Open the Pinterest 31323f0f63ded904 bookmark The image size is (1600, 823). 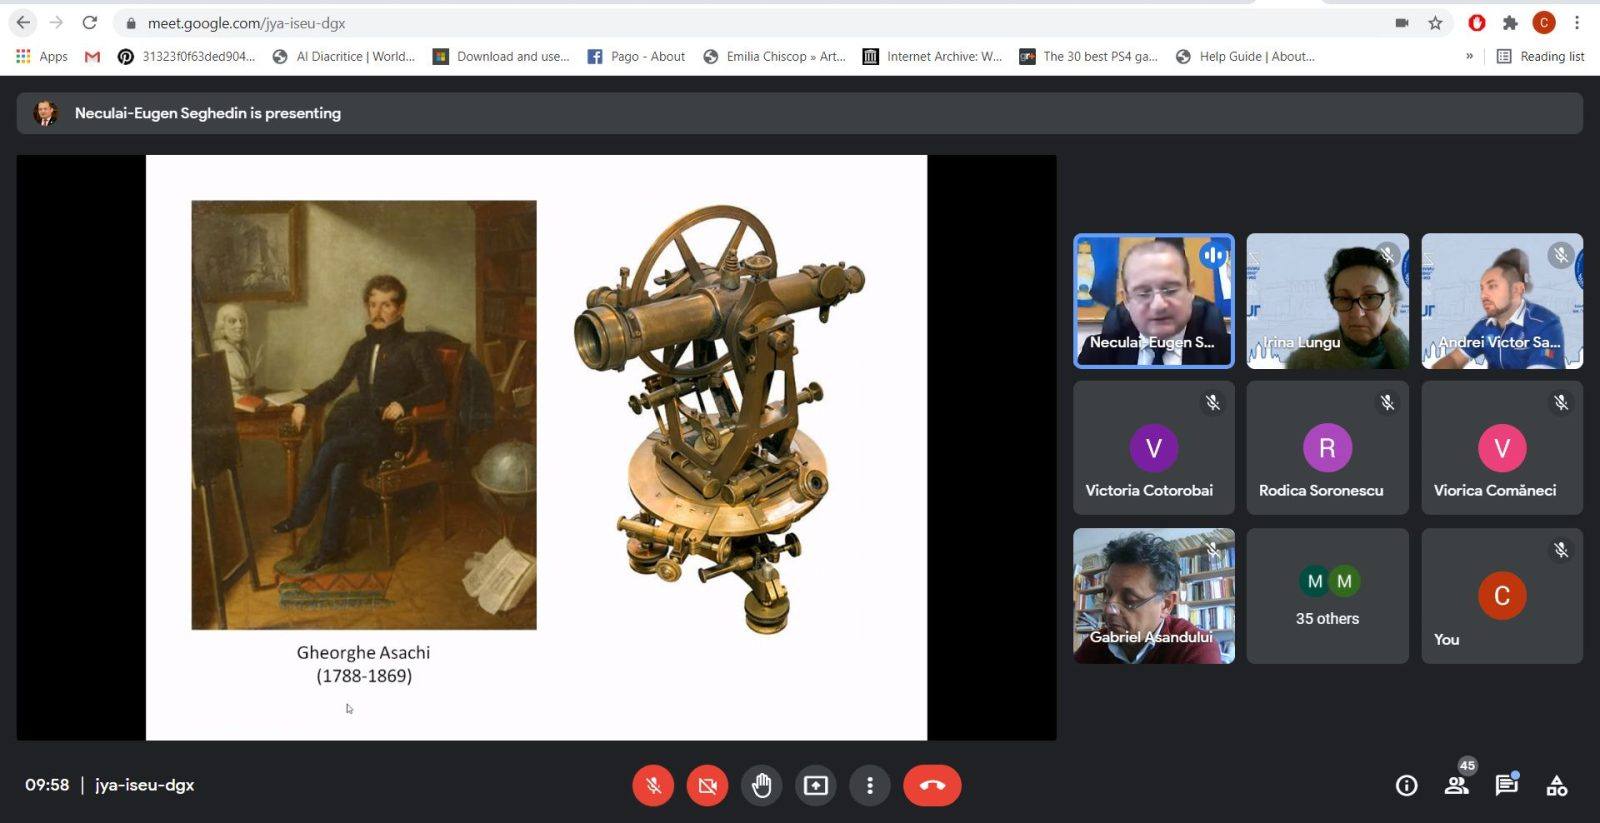187,57
